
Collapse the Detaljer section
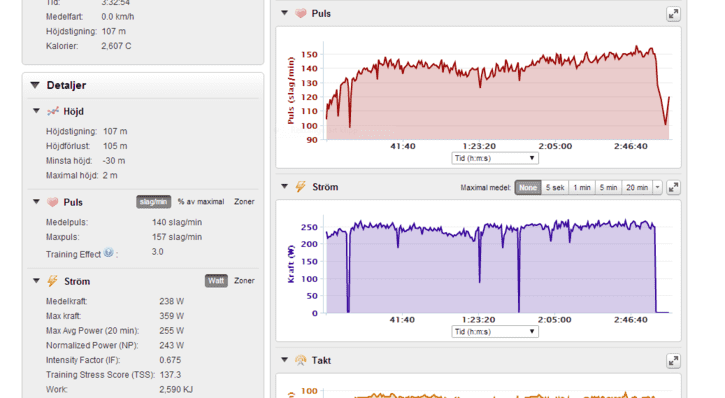pyautogui.click(x=35, y=85)
